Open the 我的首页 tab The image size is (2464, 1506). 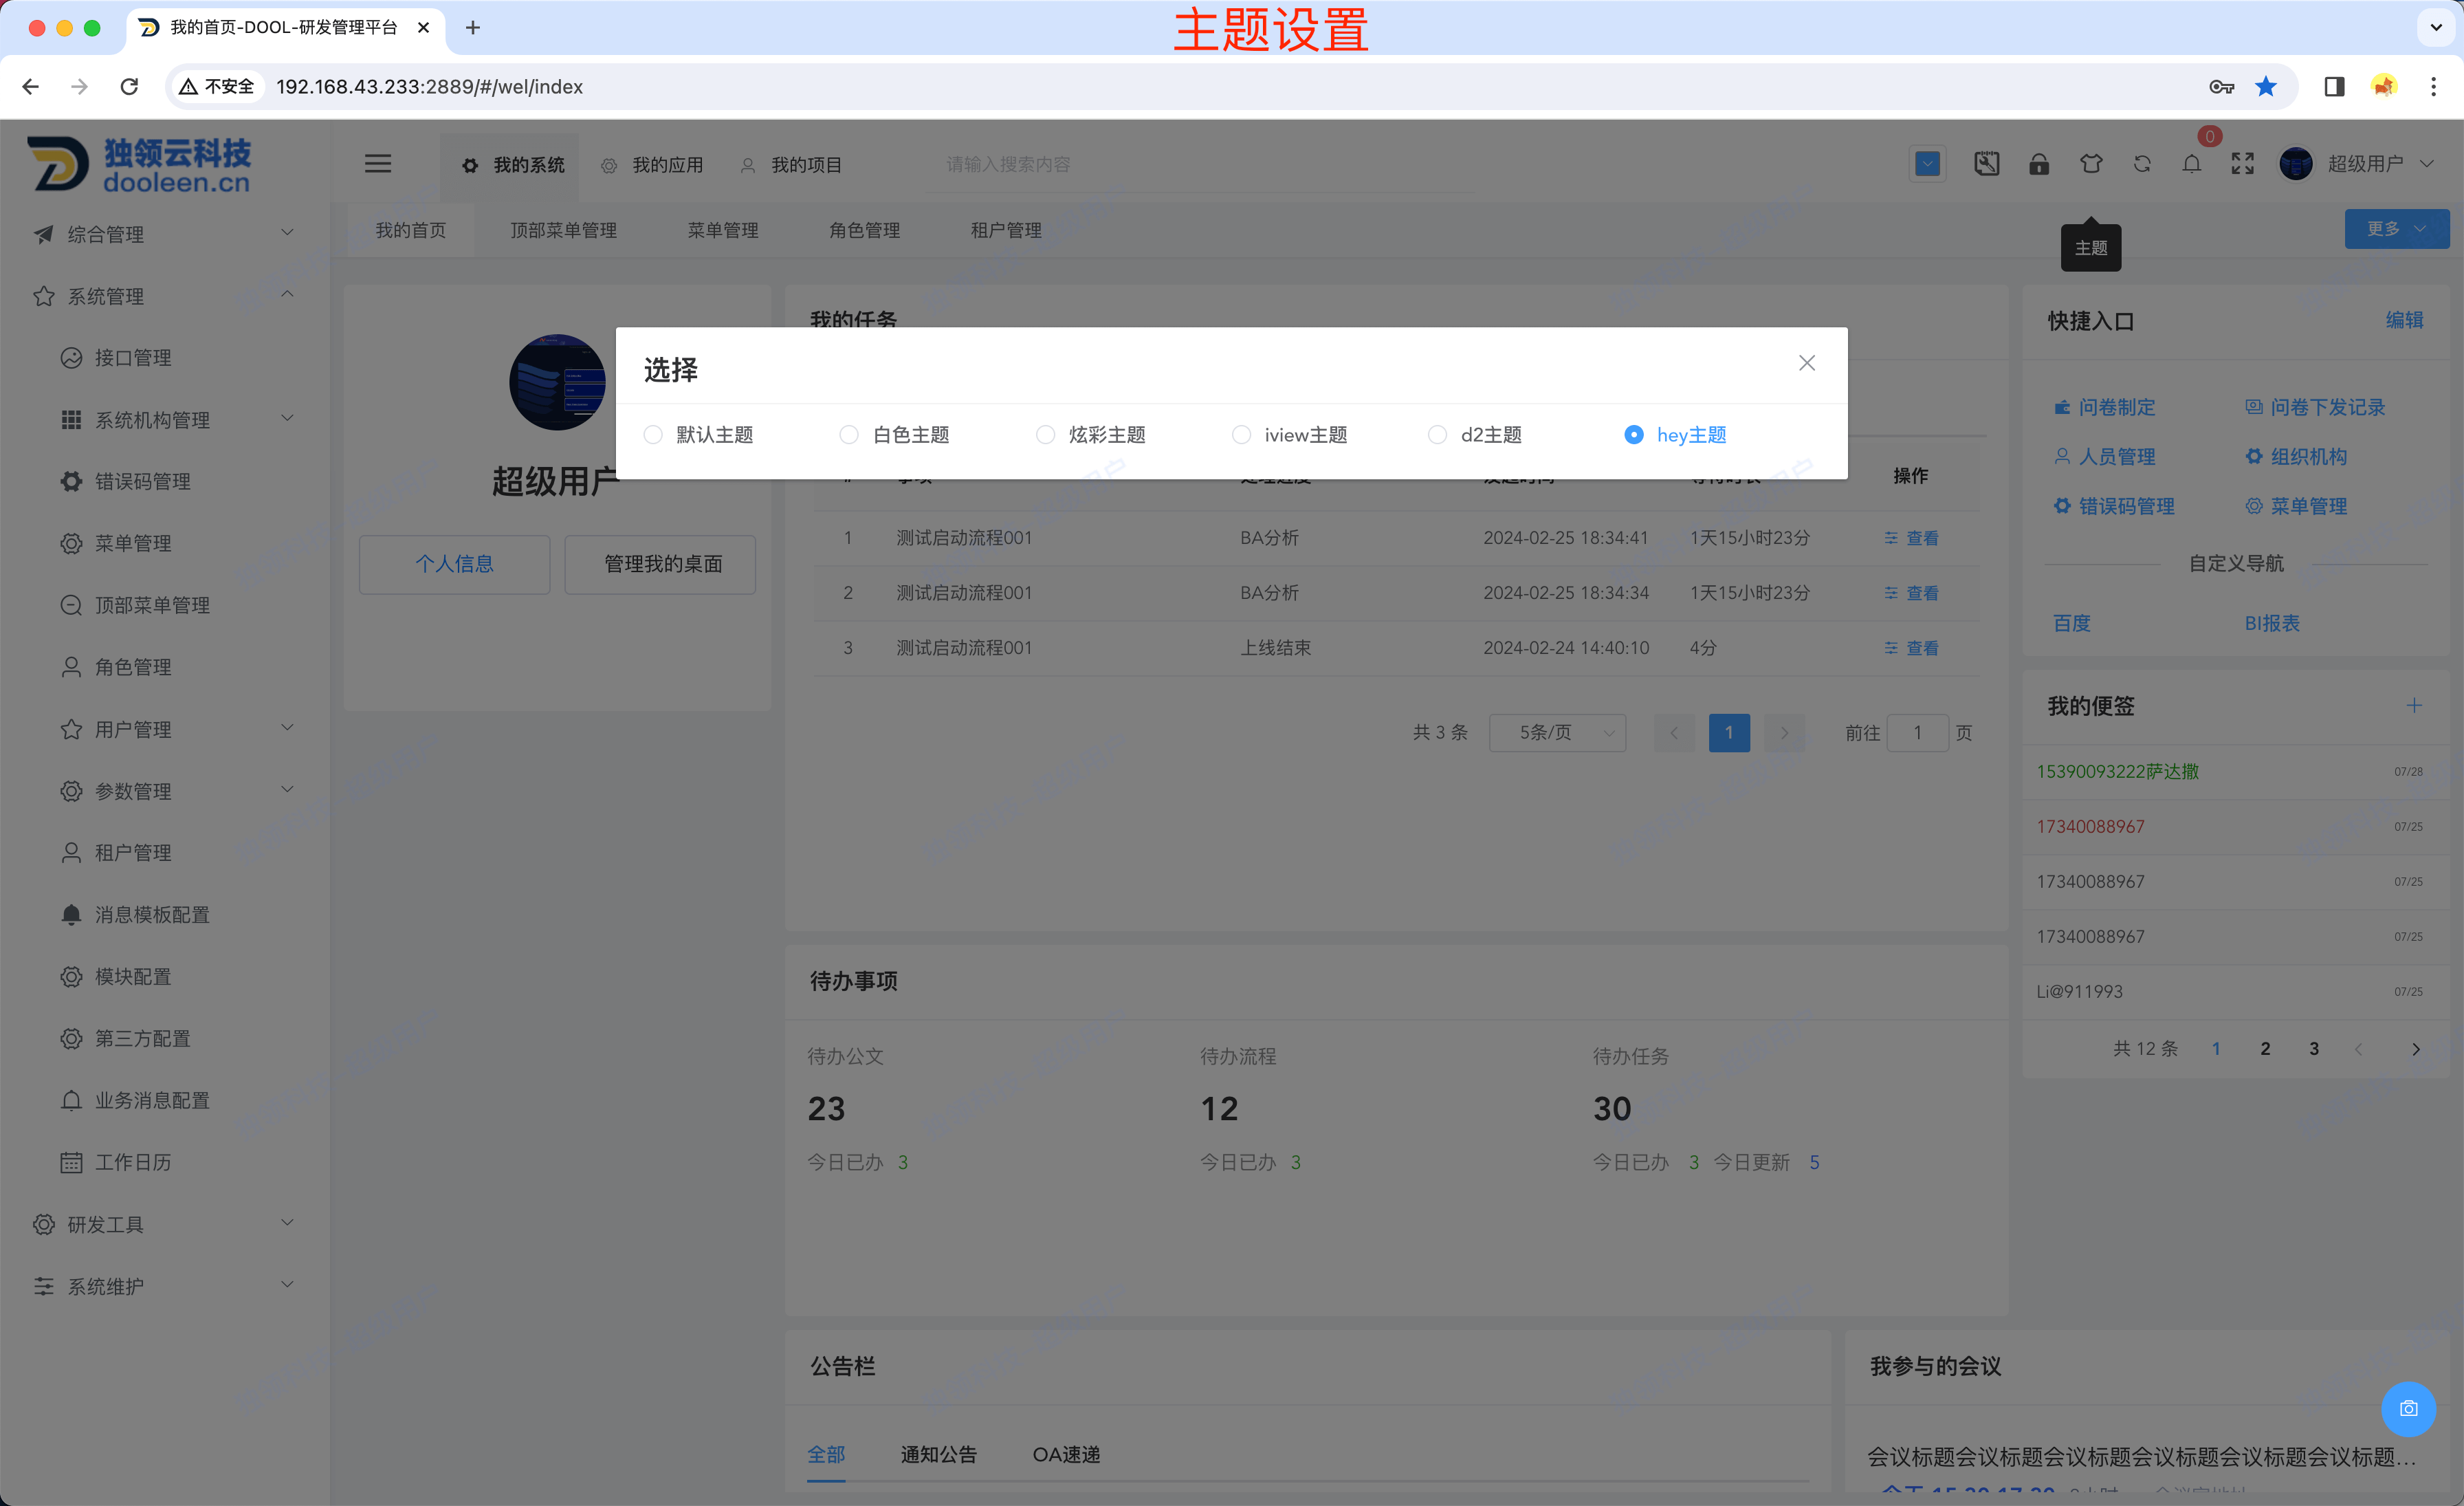(410, 230)
